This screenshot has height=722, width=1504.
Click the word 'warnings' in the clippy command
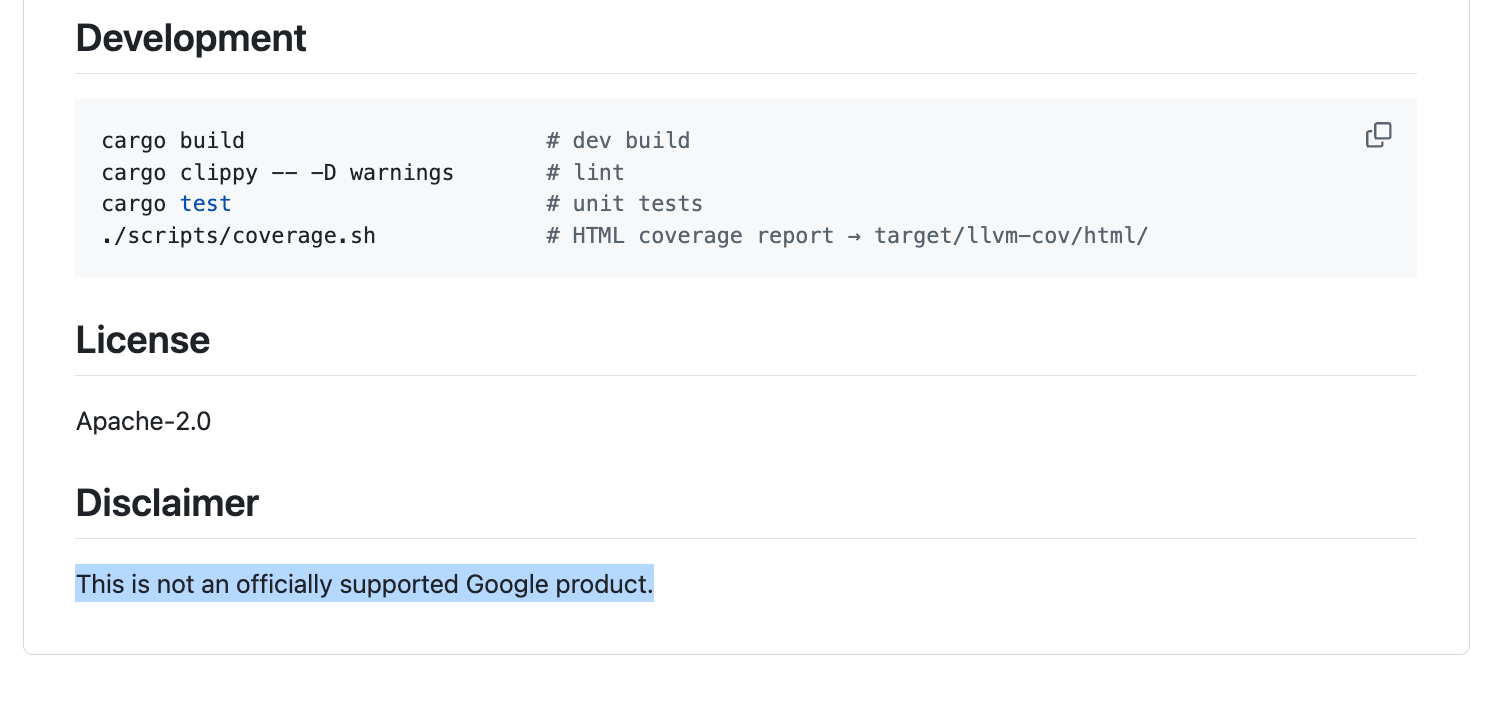[401, 173]
